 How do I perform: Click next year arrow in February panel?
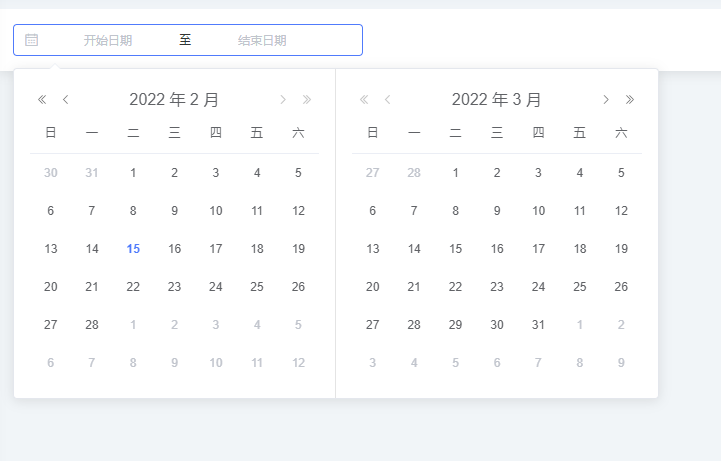click(307, 99)
